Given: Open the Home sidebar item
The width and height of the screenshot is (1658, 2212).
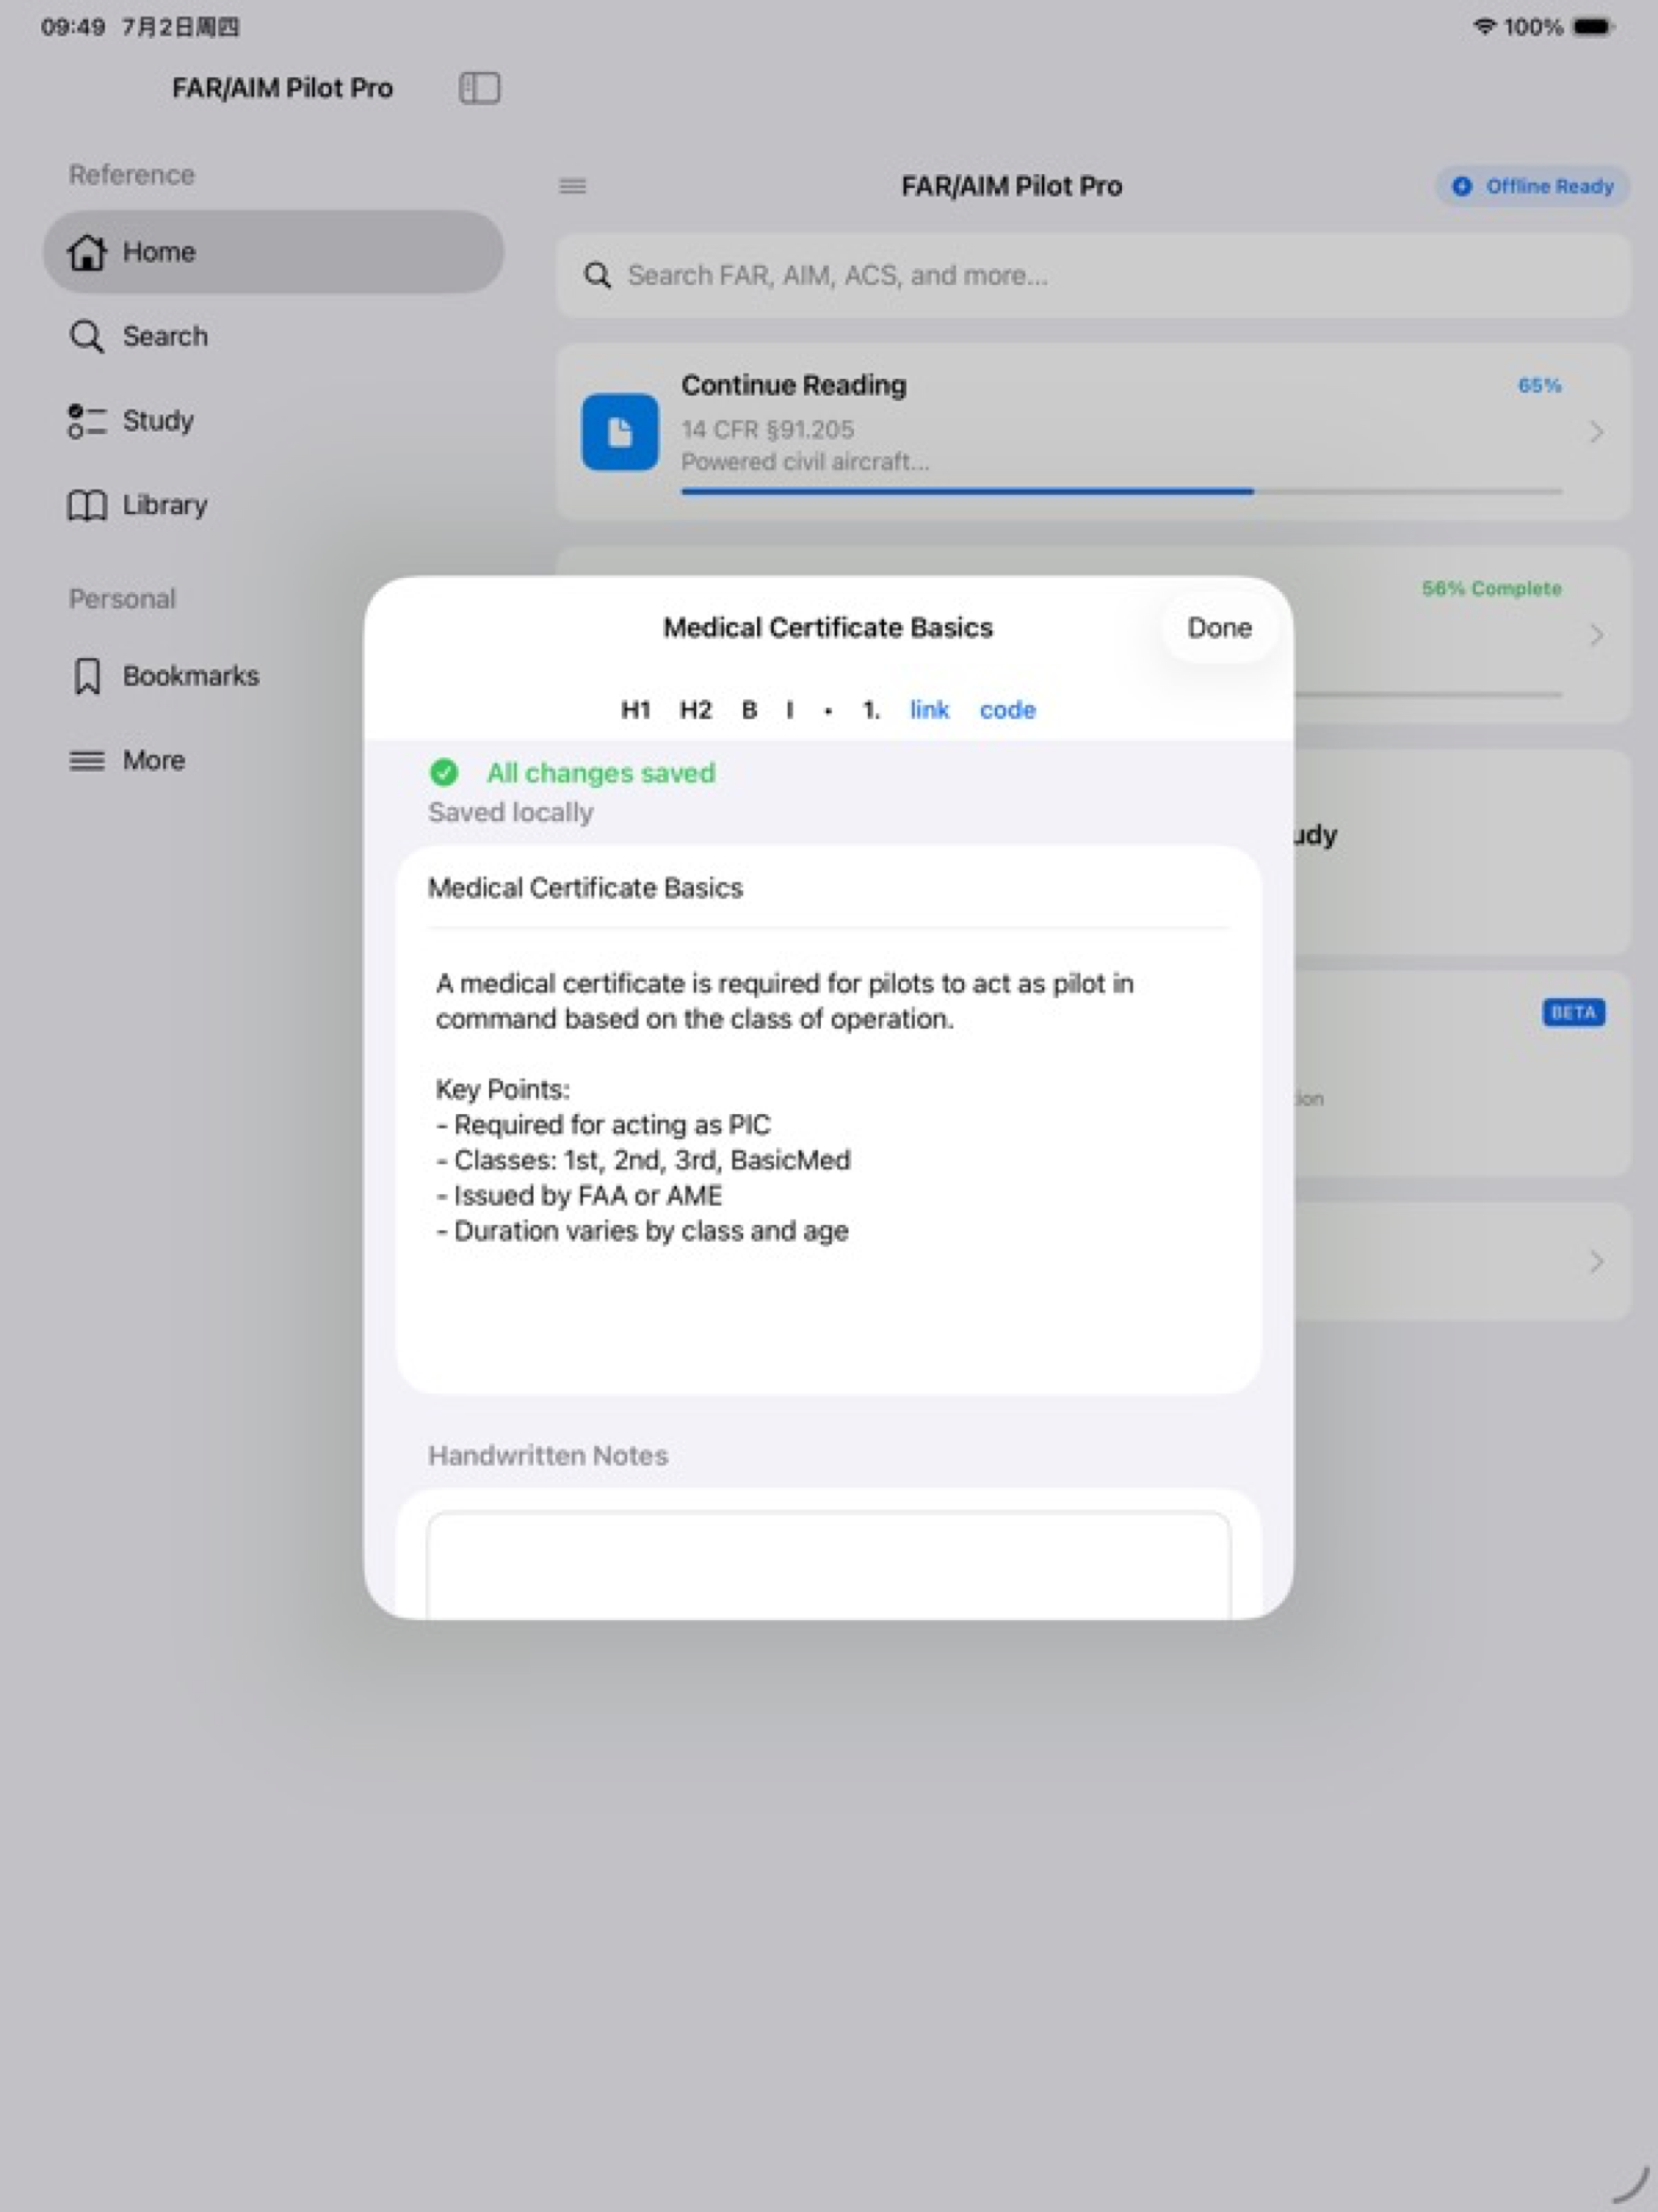Looking at the screenshot, I should point(273,252).
